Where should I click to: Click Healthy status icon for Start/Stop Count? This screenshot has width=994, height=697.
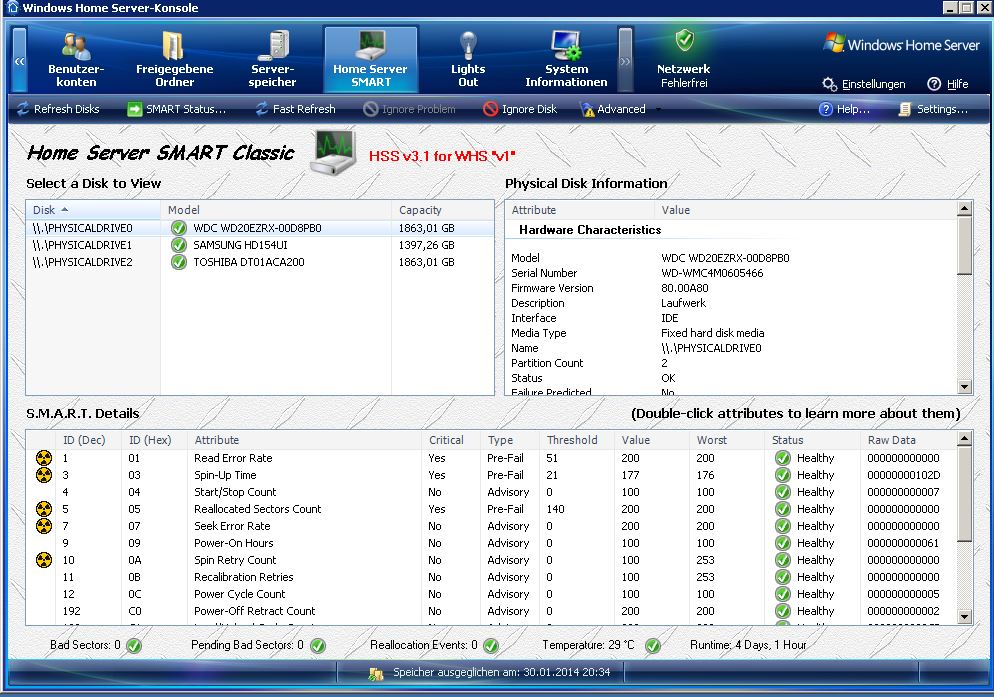point(783,492)
